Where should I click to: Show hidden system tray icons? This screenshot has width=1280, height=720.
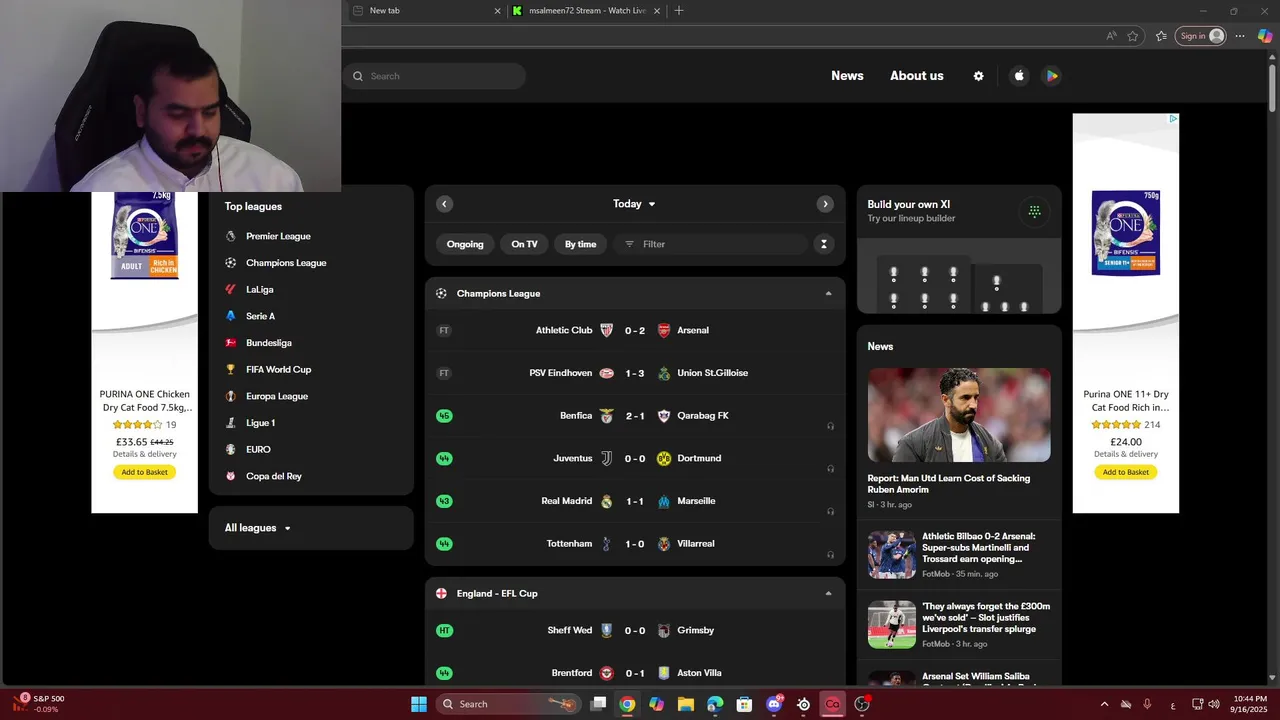point(1104,704)
